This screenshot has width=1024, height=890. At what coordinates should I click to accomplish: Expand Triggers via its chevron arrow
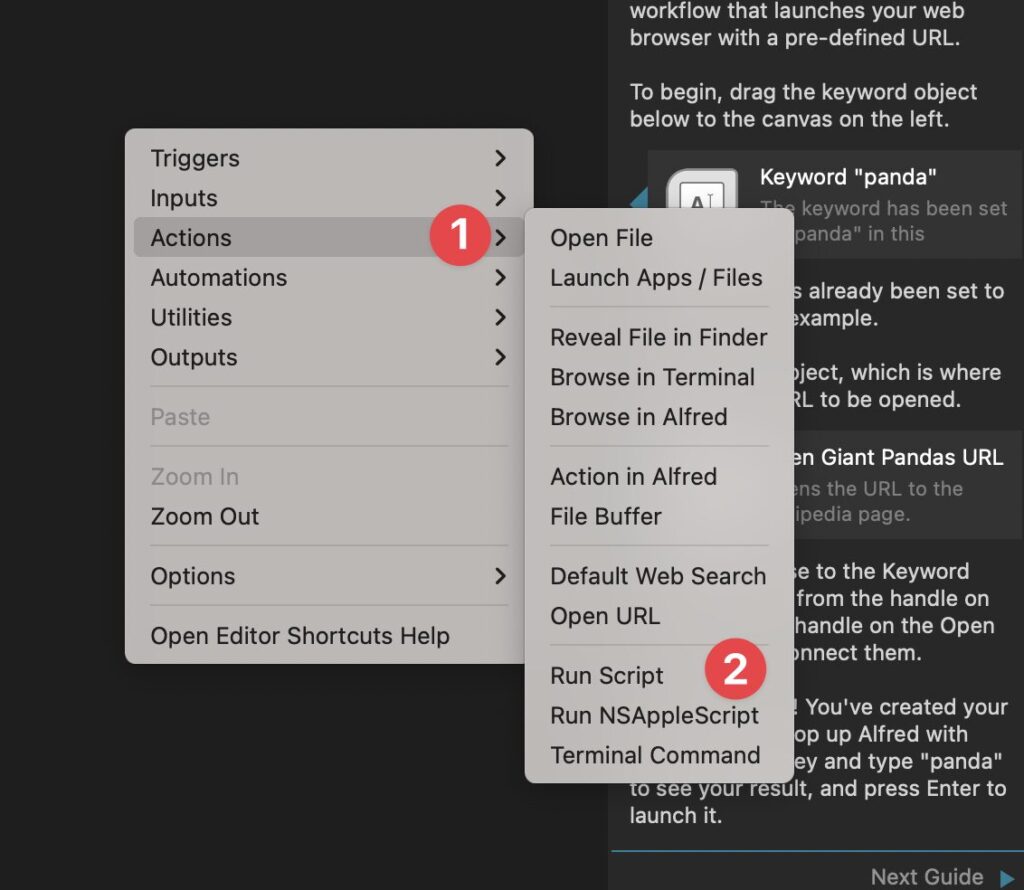pos(500,158)
